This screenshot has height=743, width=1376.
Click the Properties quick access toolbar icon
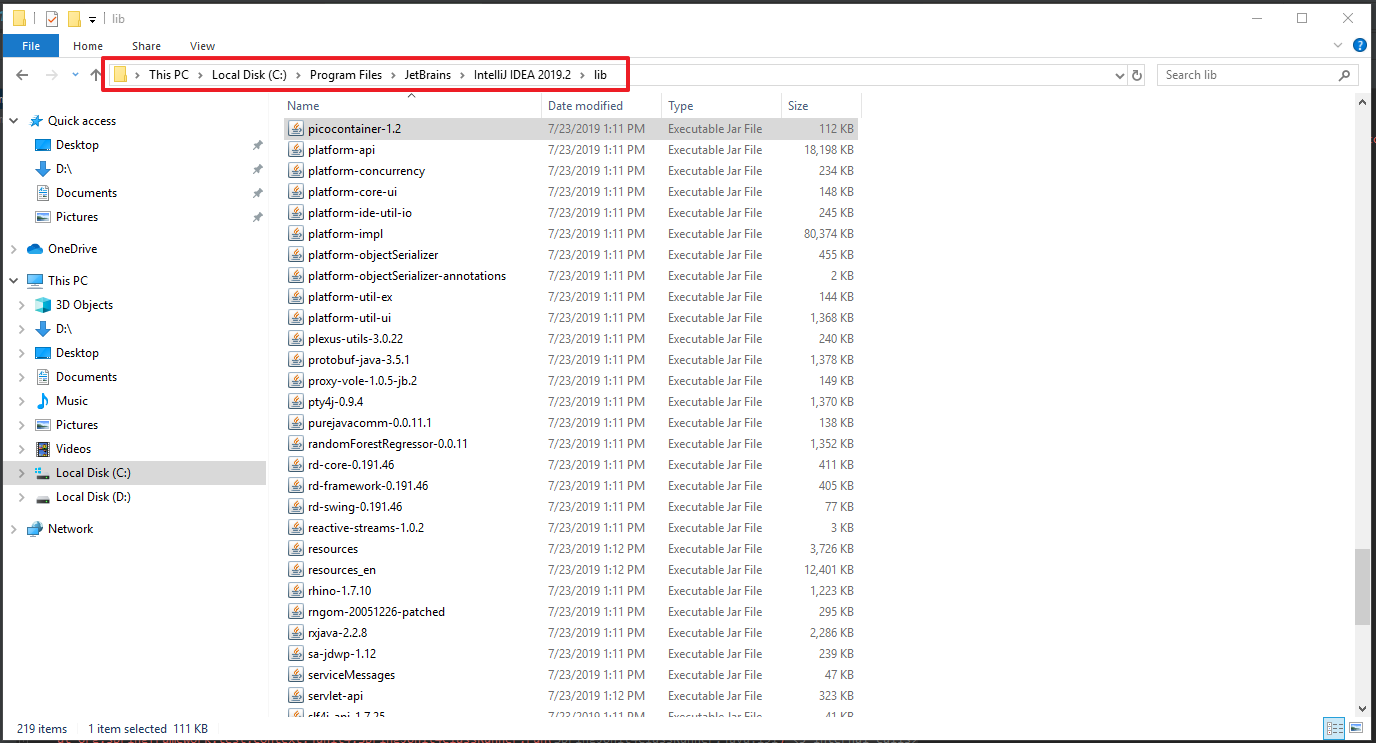(52, 18)
